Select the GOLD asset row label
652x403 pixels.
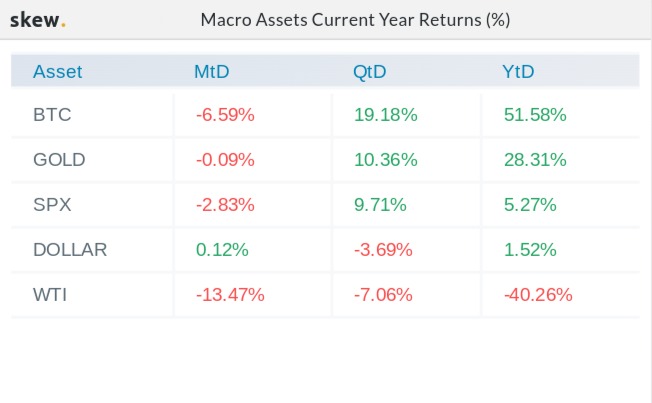59,160
